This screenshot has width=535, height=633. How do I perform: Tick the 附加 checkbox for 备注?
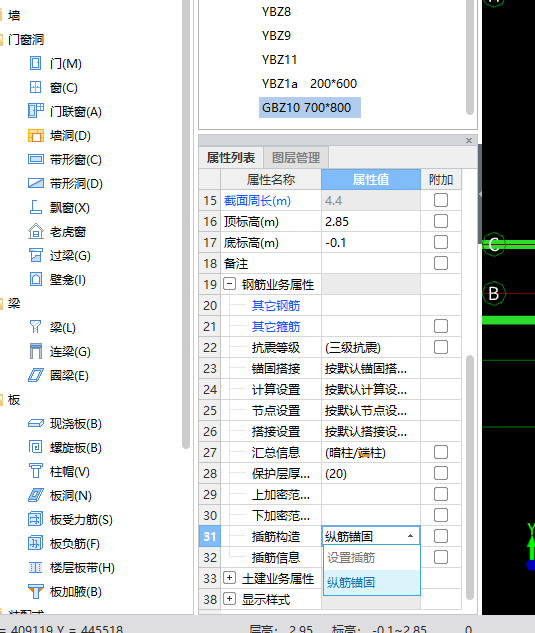[x=441, y=263]
